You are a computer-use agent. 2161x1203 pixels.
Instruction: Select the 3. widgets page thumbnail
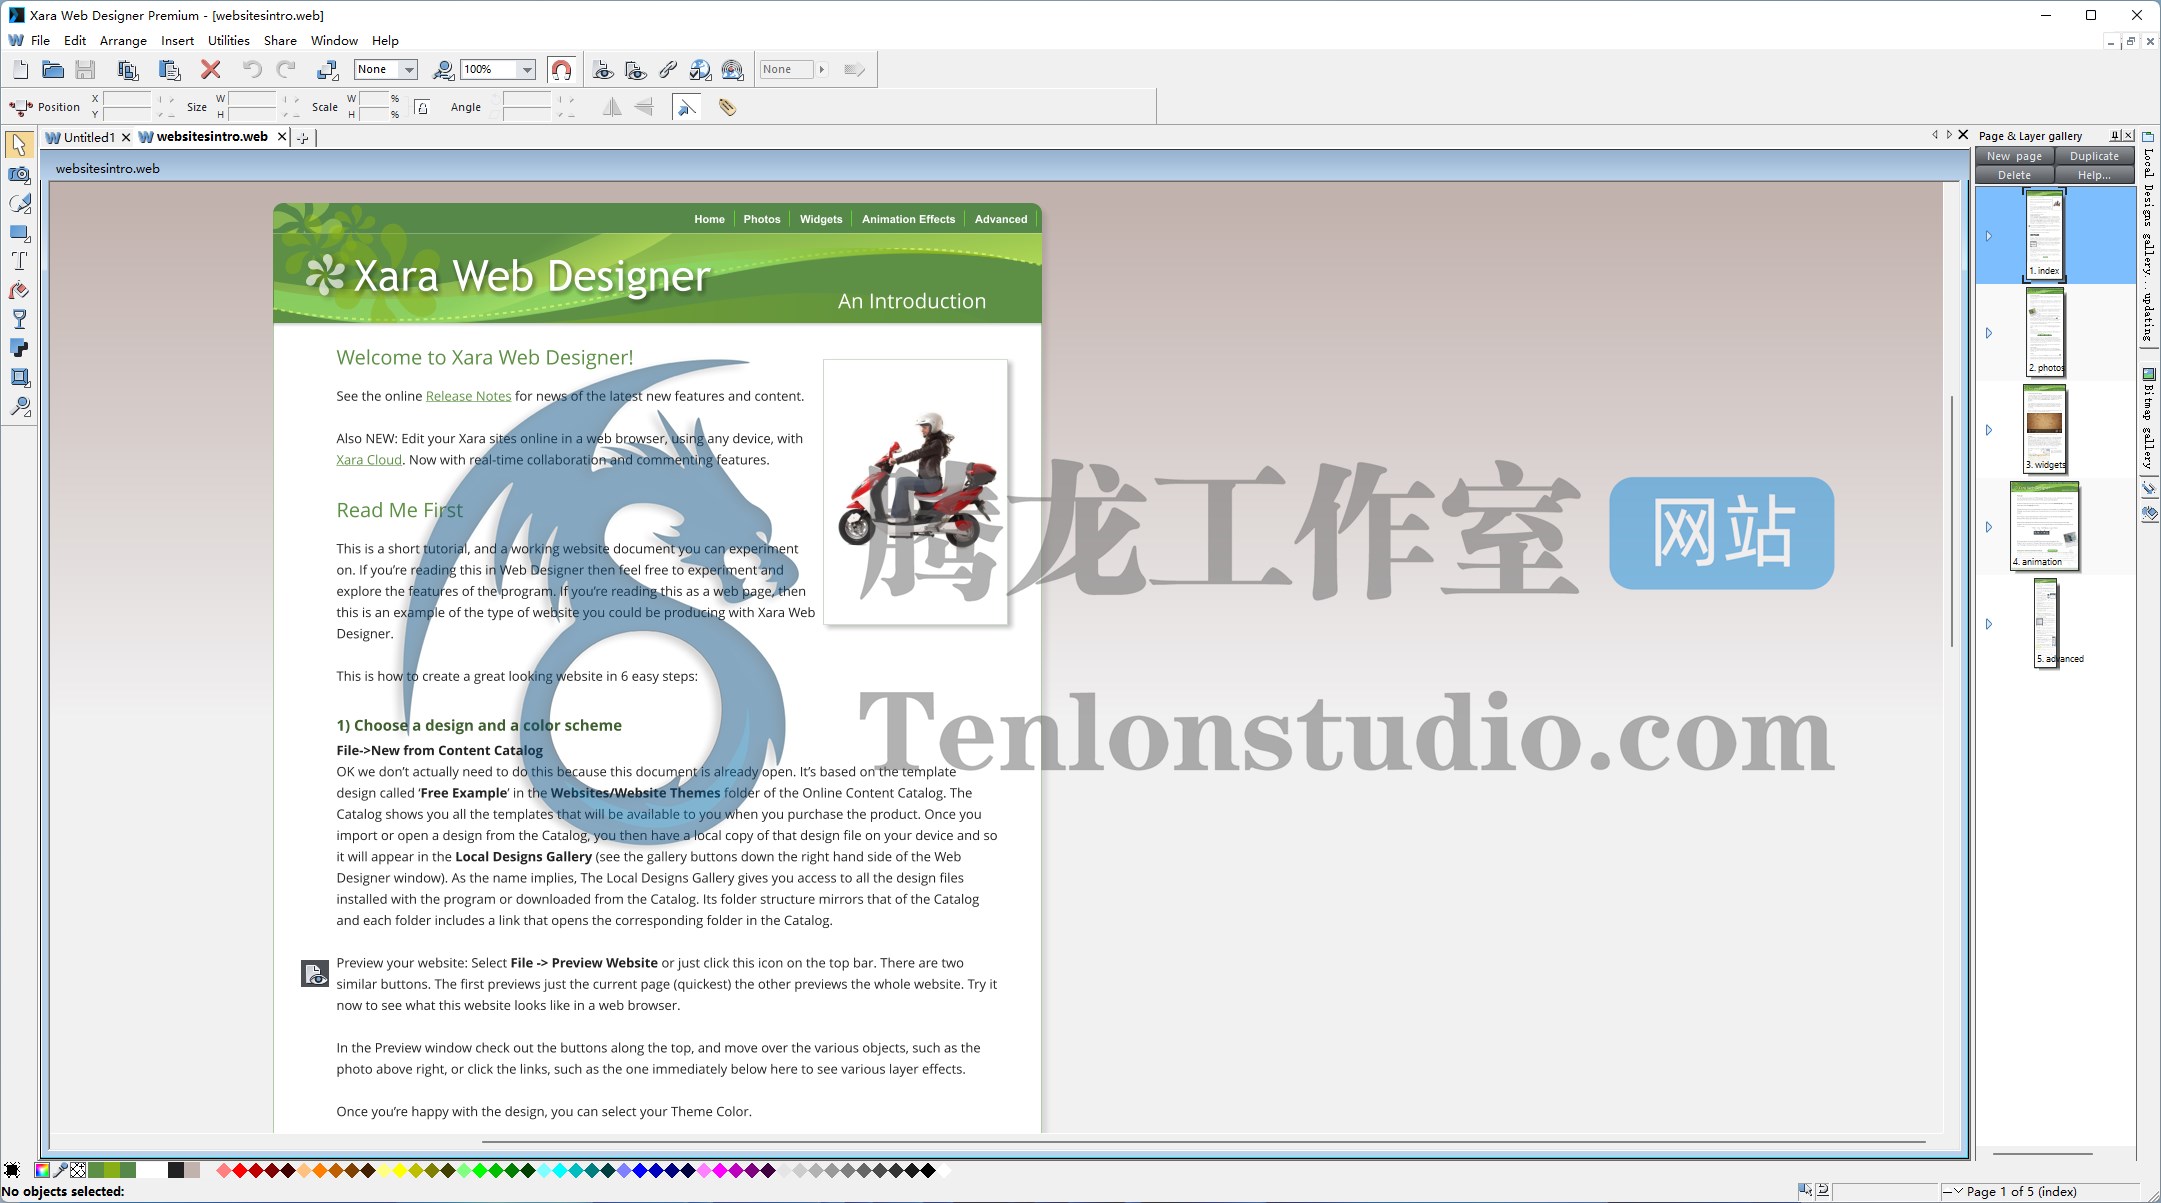pos(2045,429)
